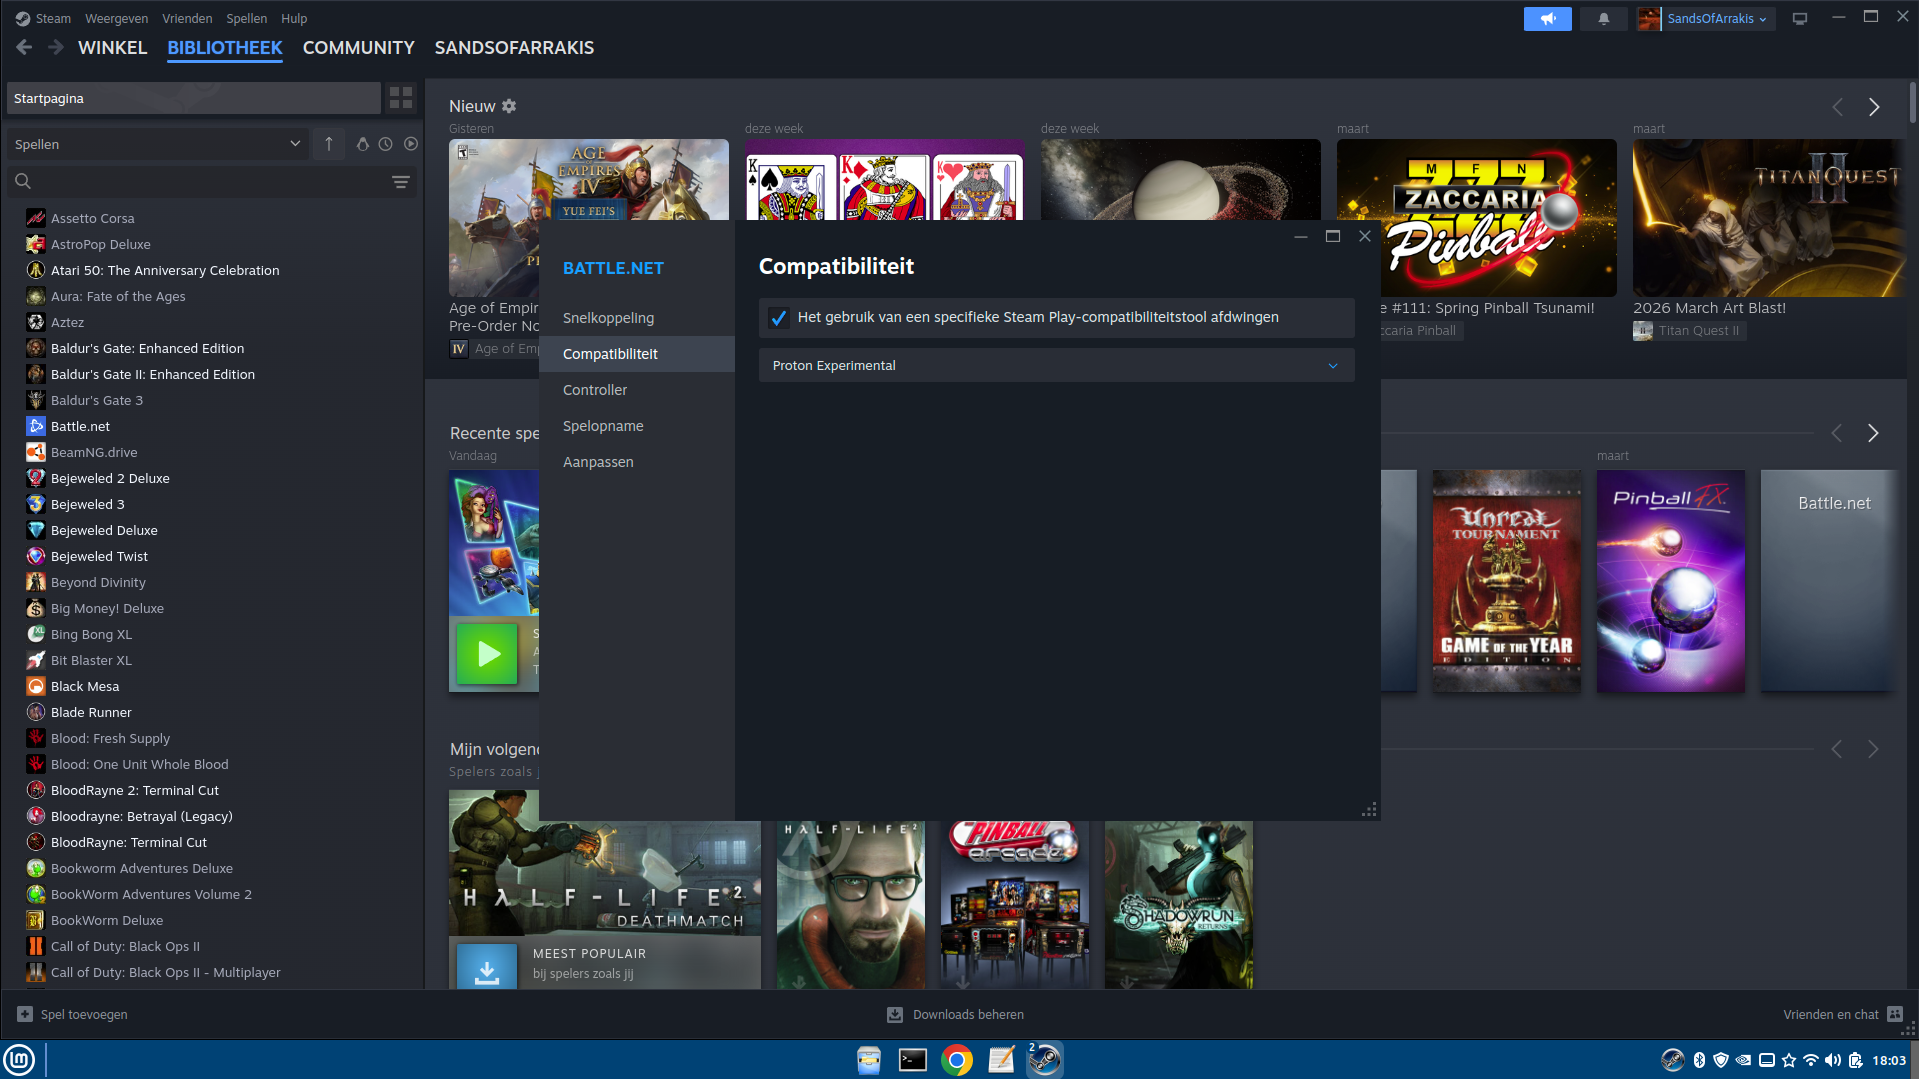Open Downloads beheren
This screenshot has width=1919, height=1079.
tap(956, 1015)
